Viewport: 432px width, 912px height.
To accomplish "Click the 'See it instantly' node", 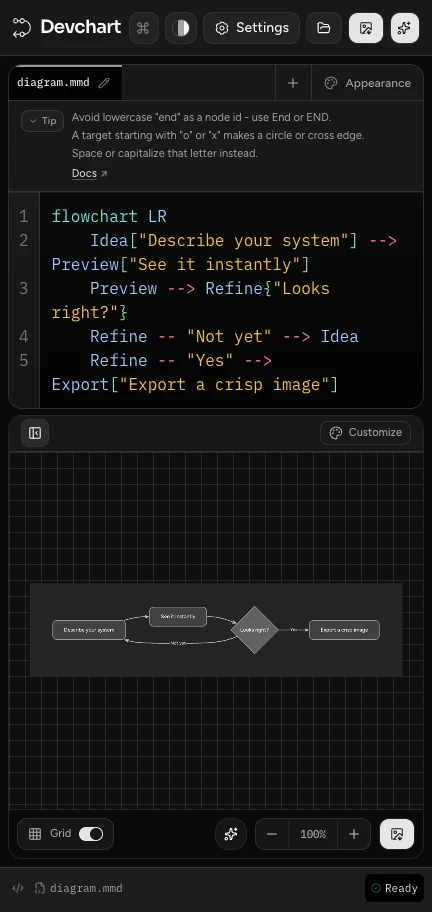I will [x=178, y=617].
